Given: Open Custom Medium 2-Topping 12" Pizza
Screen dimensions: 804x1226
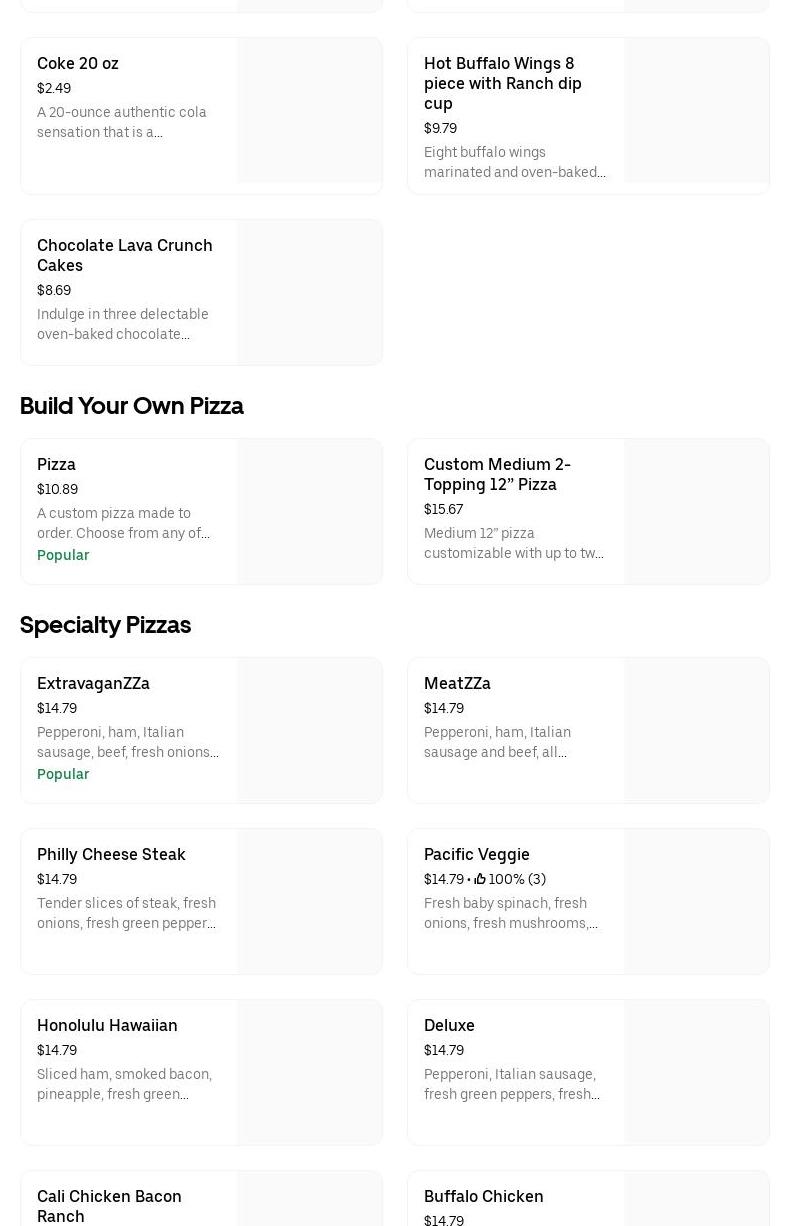Looking at the screenshot, I should pos(497,474).
